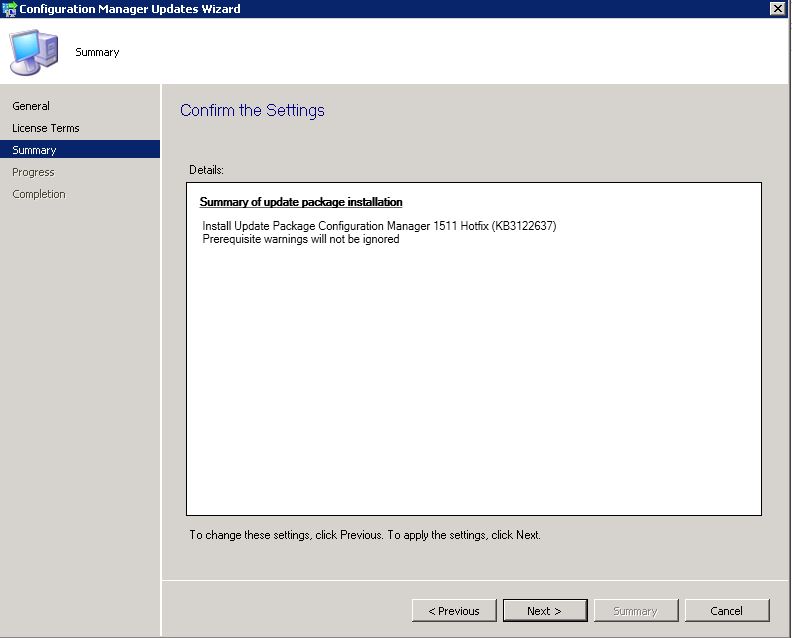Click the 'Confirm the Settings' heading
This screenshot has height=638, width=792.
[252, 111]
